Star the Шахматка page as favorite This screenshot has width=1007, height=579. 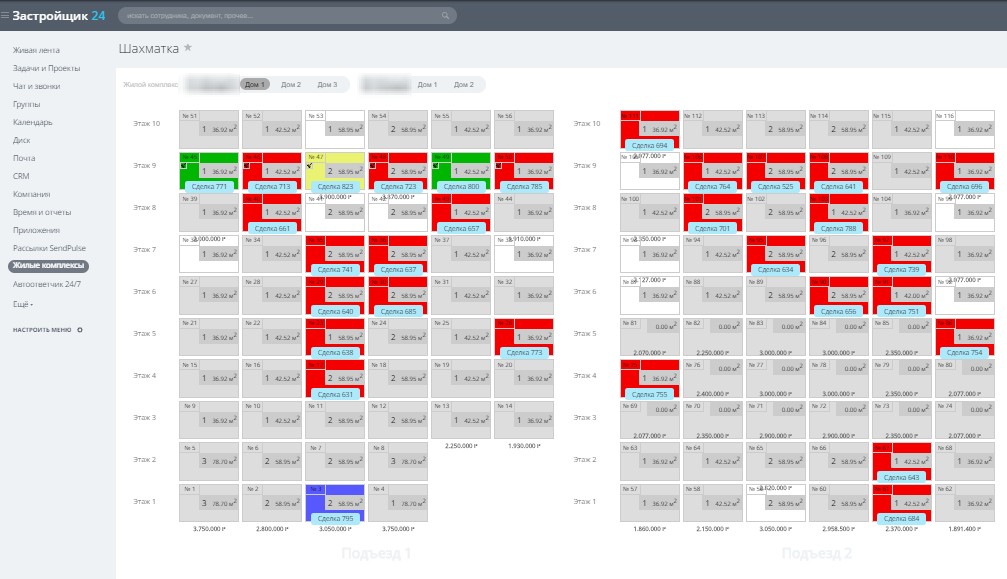pos(188,48)
